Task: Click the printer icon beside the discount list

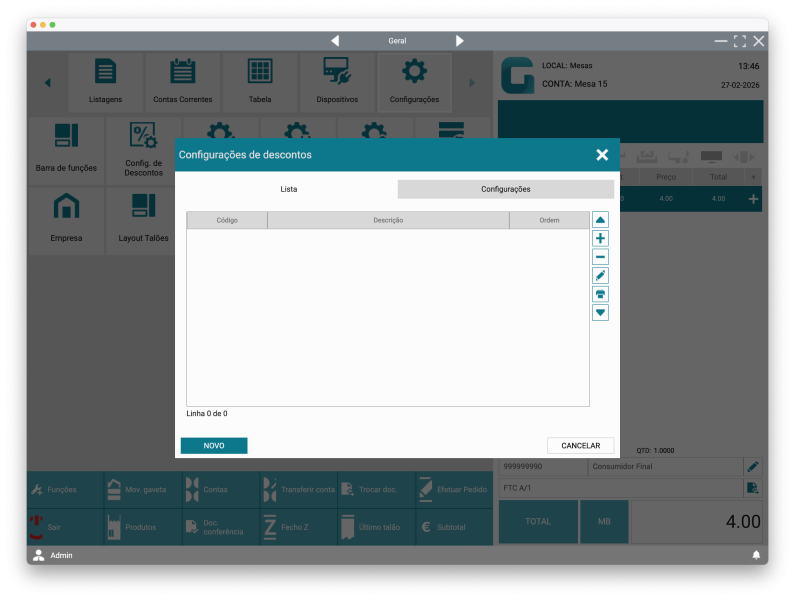Action: click(600, 294)
